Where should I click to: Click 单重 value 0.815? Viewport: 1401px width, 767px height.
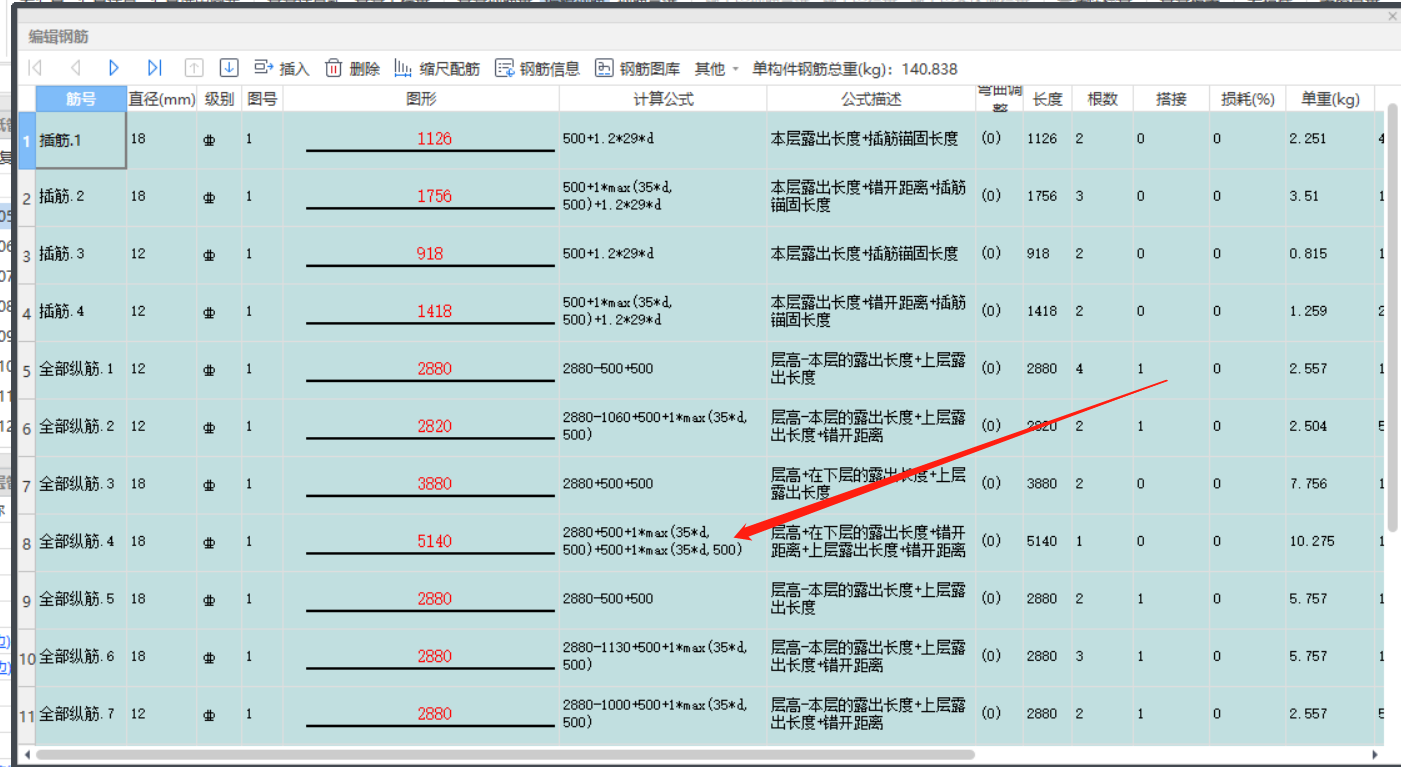pos(1330,254)
